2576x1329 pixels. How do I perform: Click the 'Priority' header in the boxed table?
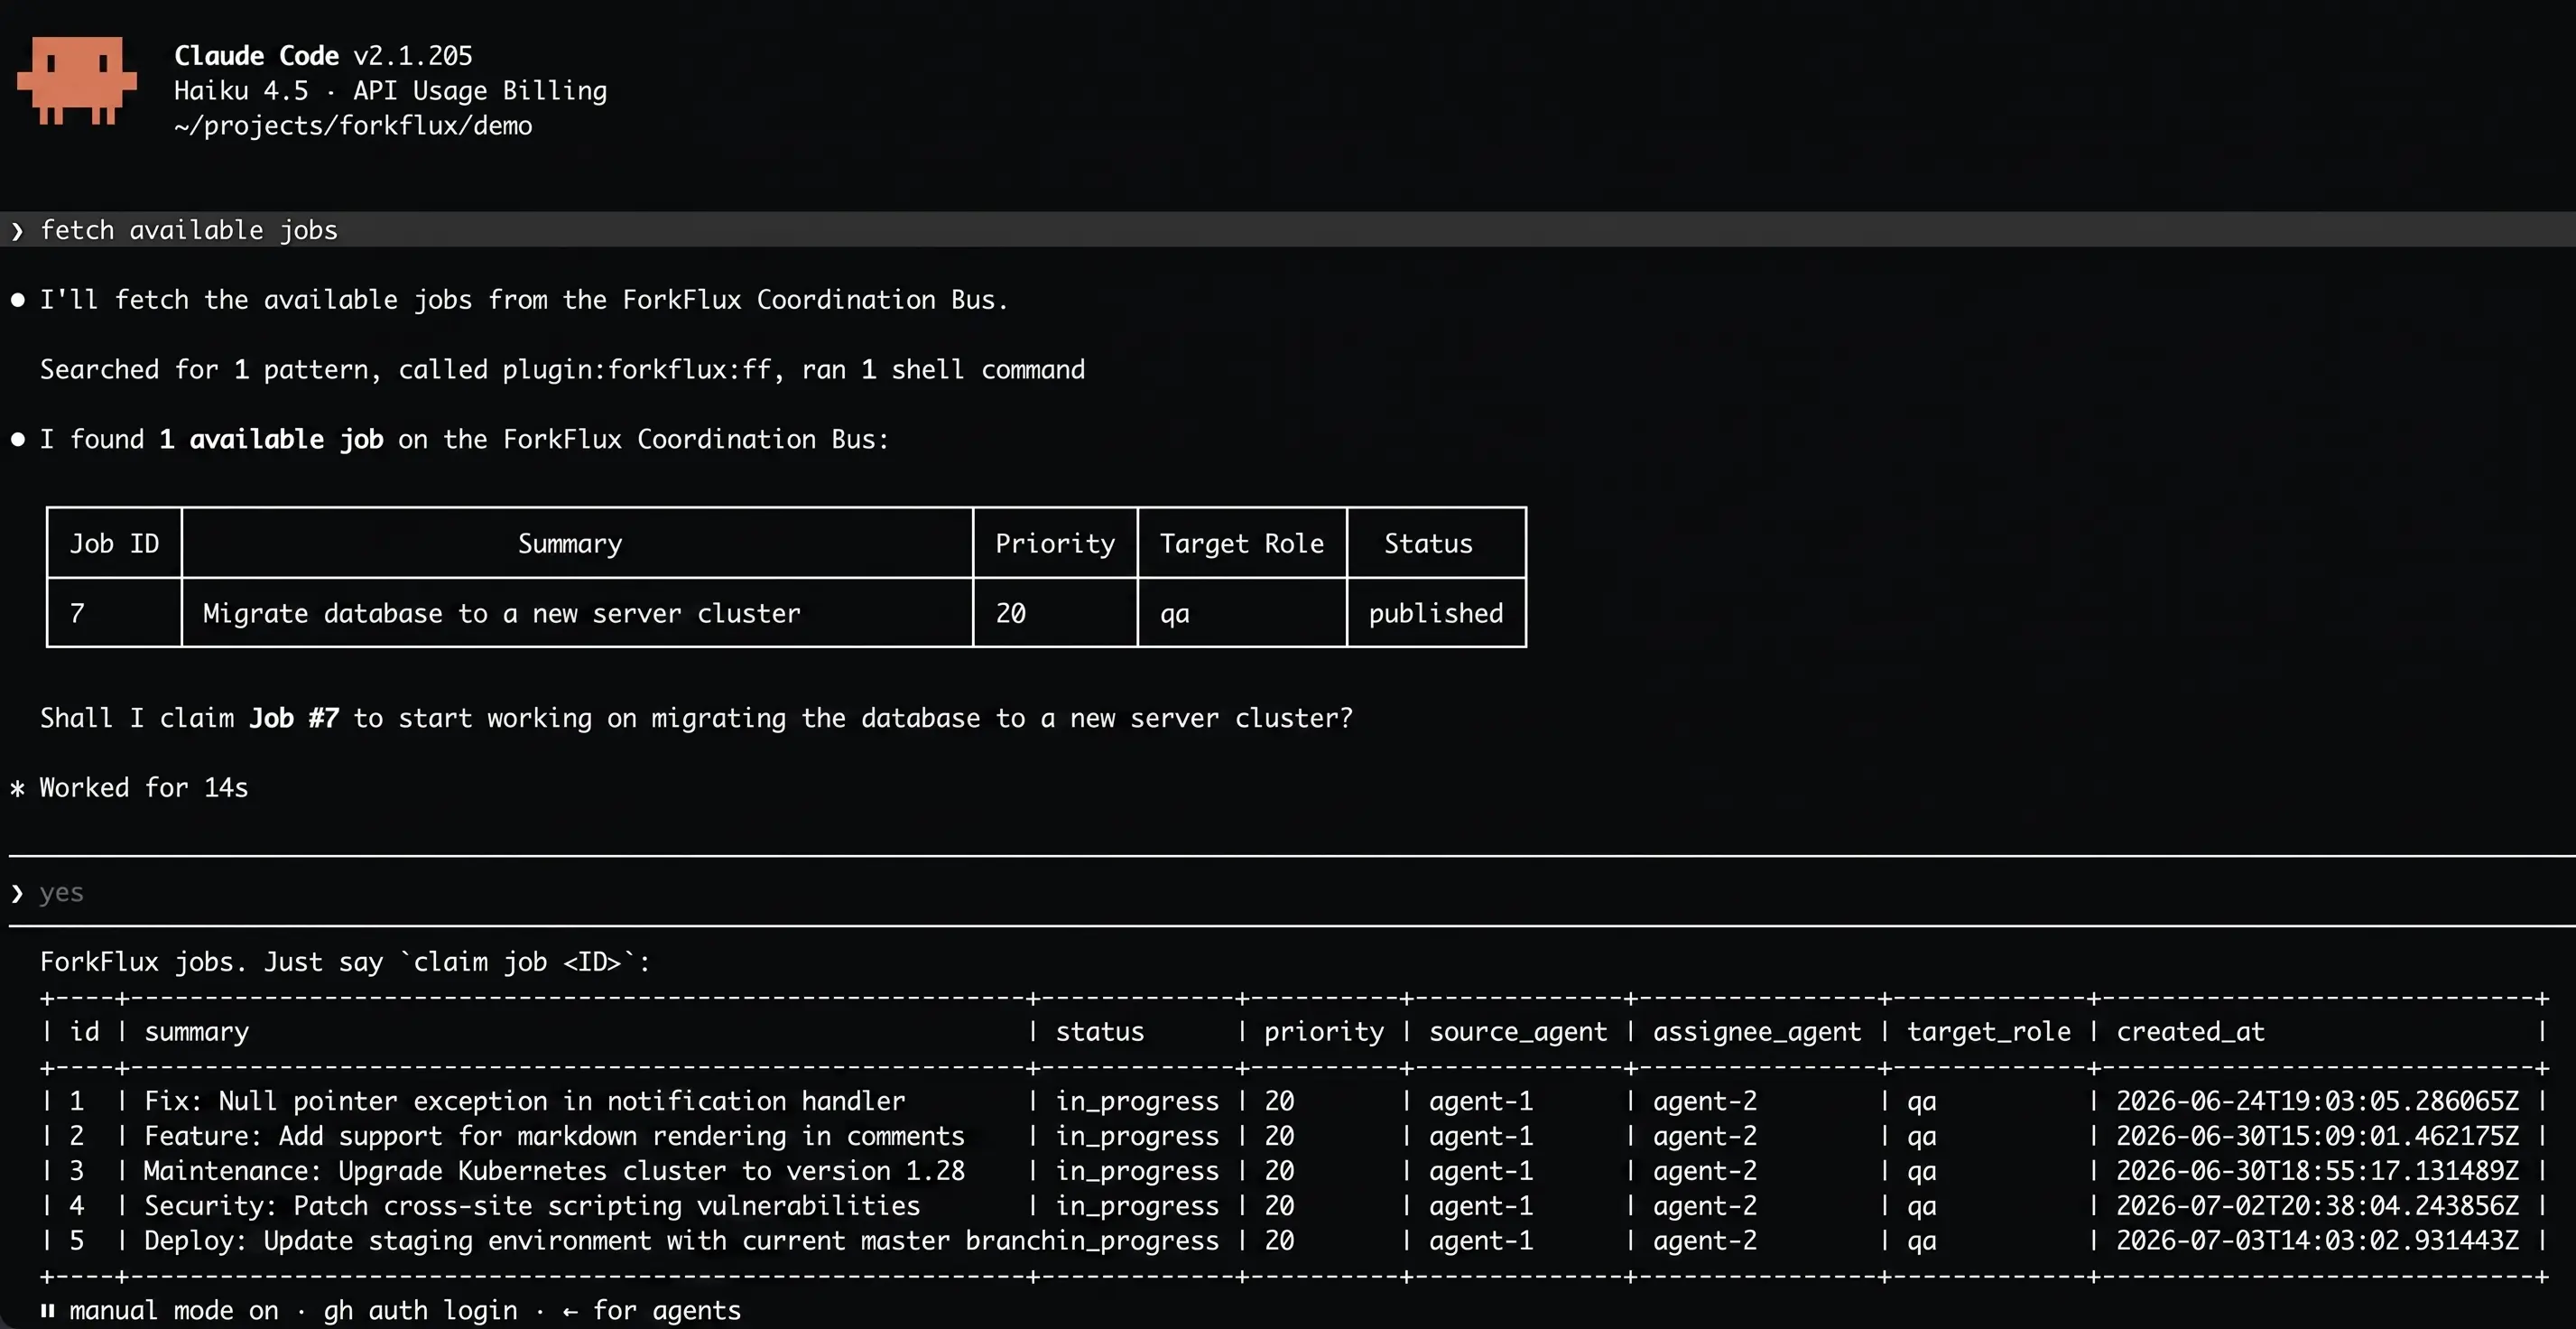1055,543
